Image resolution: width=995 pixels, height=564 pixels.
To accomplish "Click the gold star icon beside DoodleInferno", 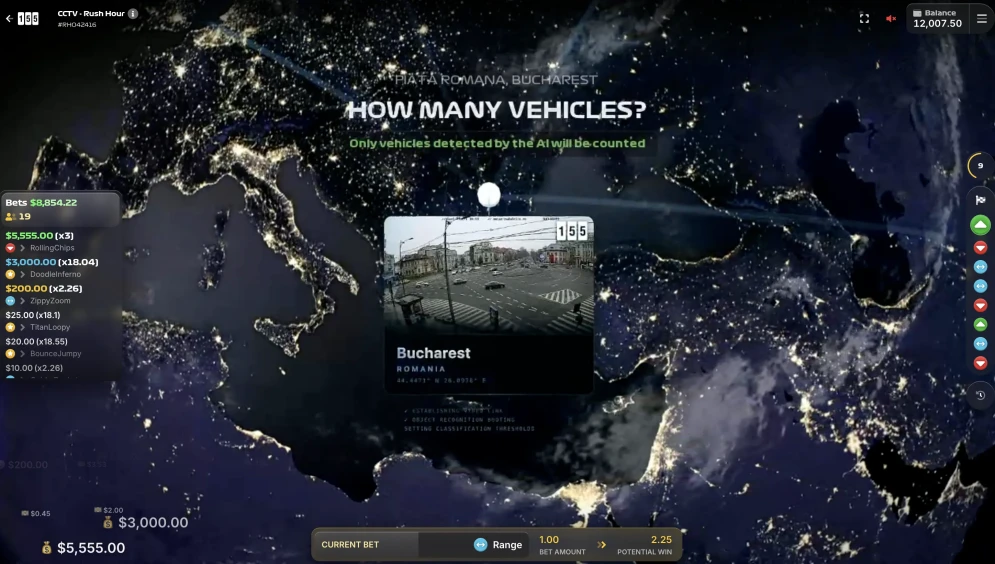I will point(10,275).
